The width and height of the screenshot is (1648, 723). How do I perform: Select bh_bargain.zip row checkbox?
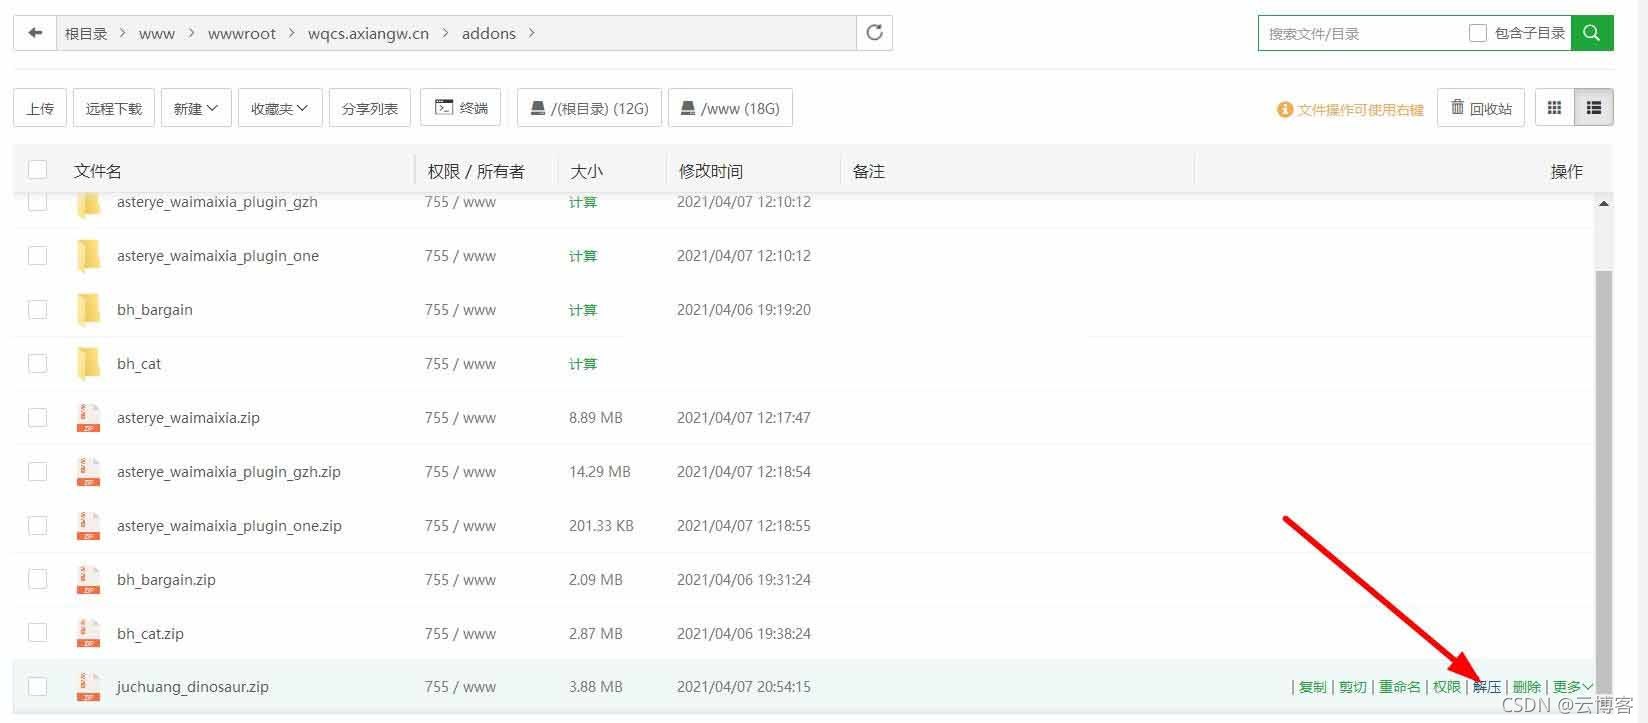click(x=38, y=579)
